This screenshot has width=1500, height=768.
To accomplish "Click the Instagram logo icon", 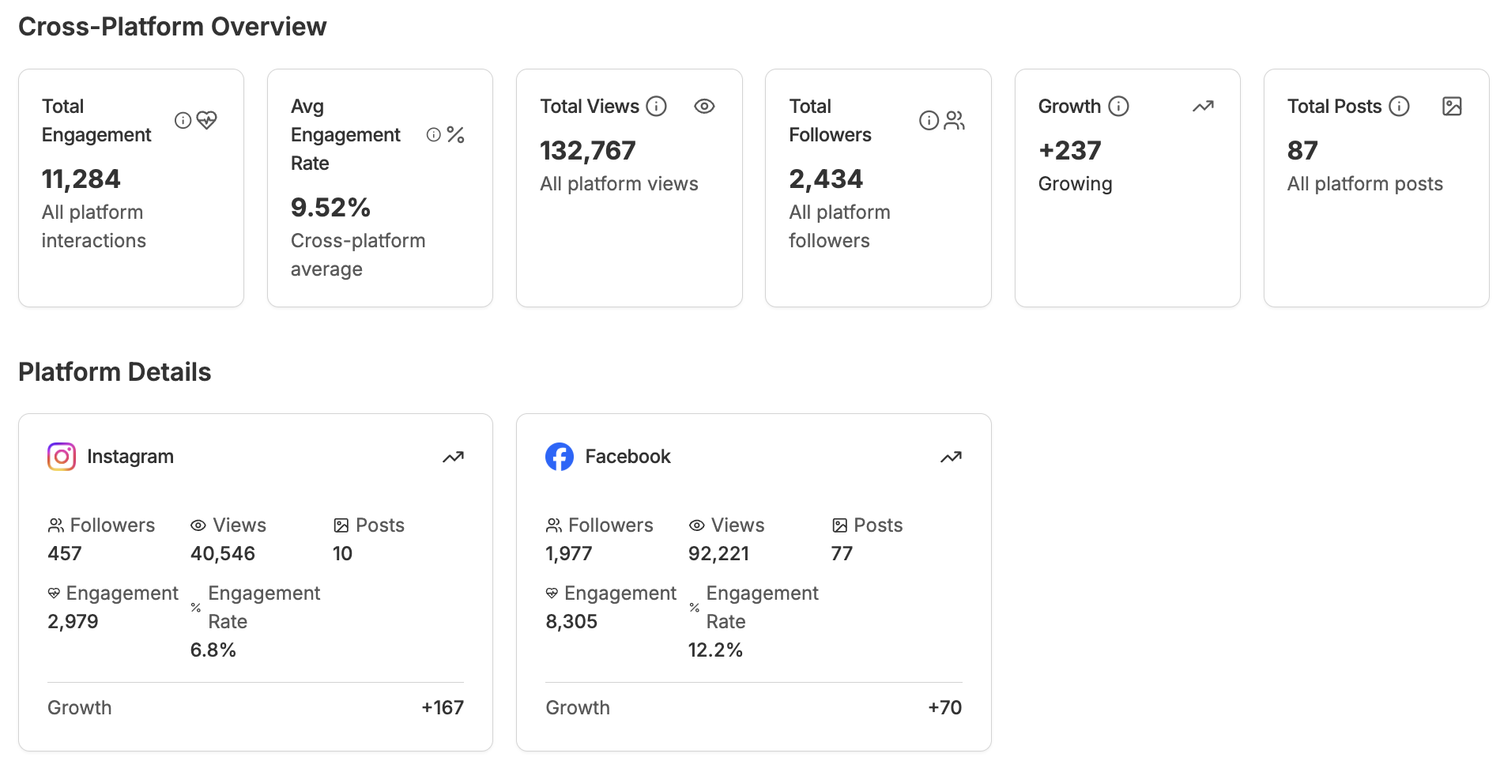I will [x=62, y=457].
